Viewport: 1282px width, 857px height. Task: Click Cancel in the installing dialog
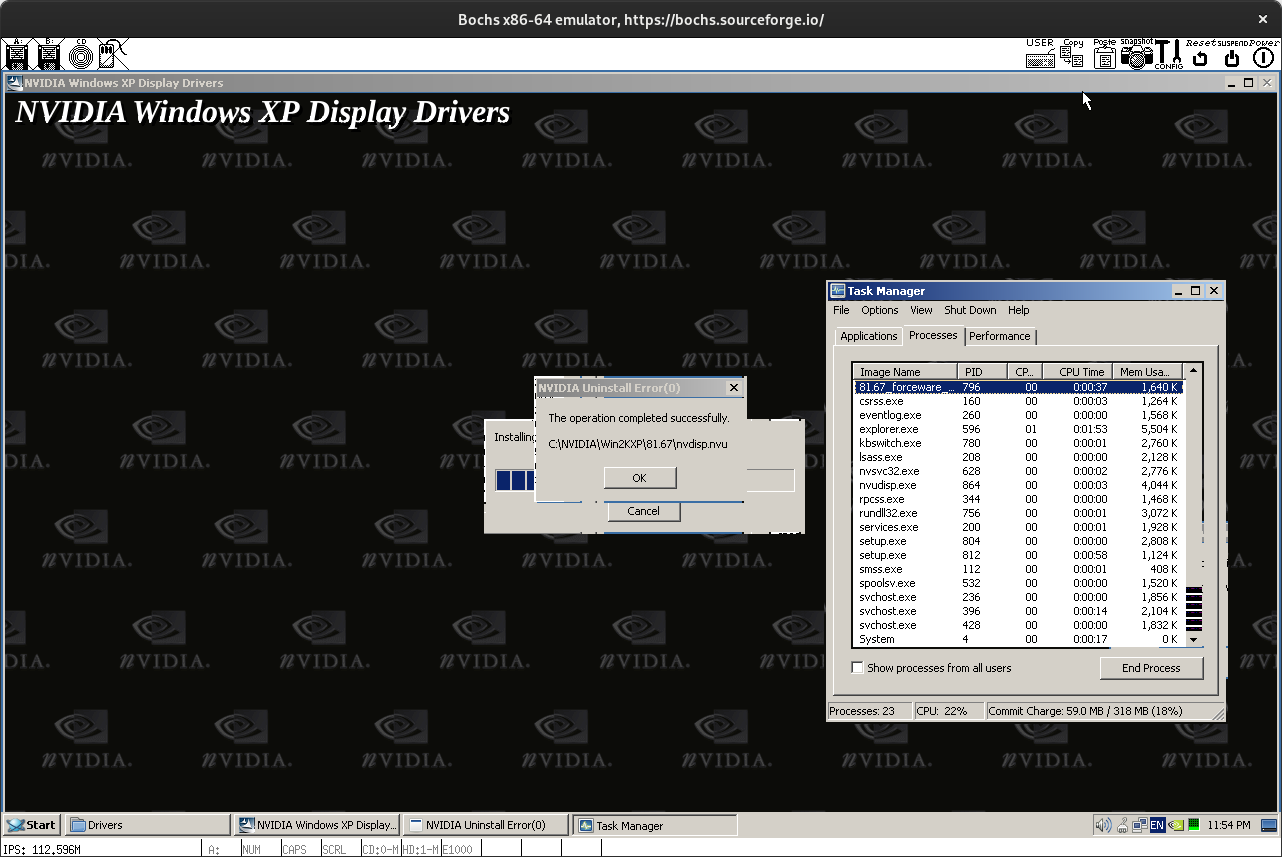click(644, 511)
